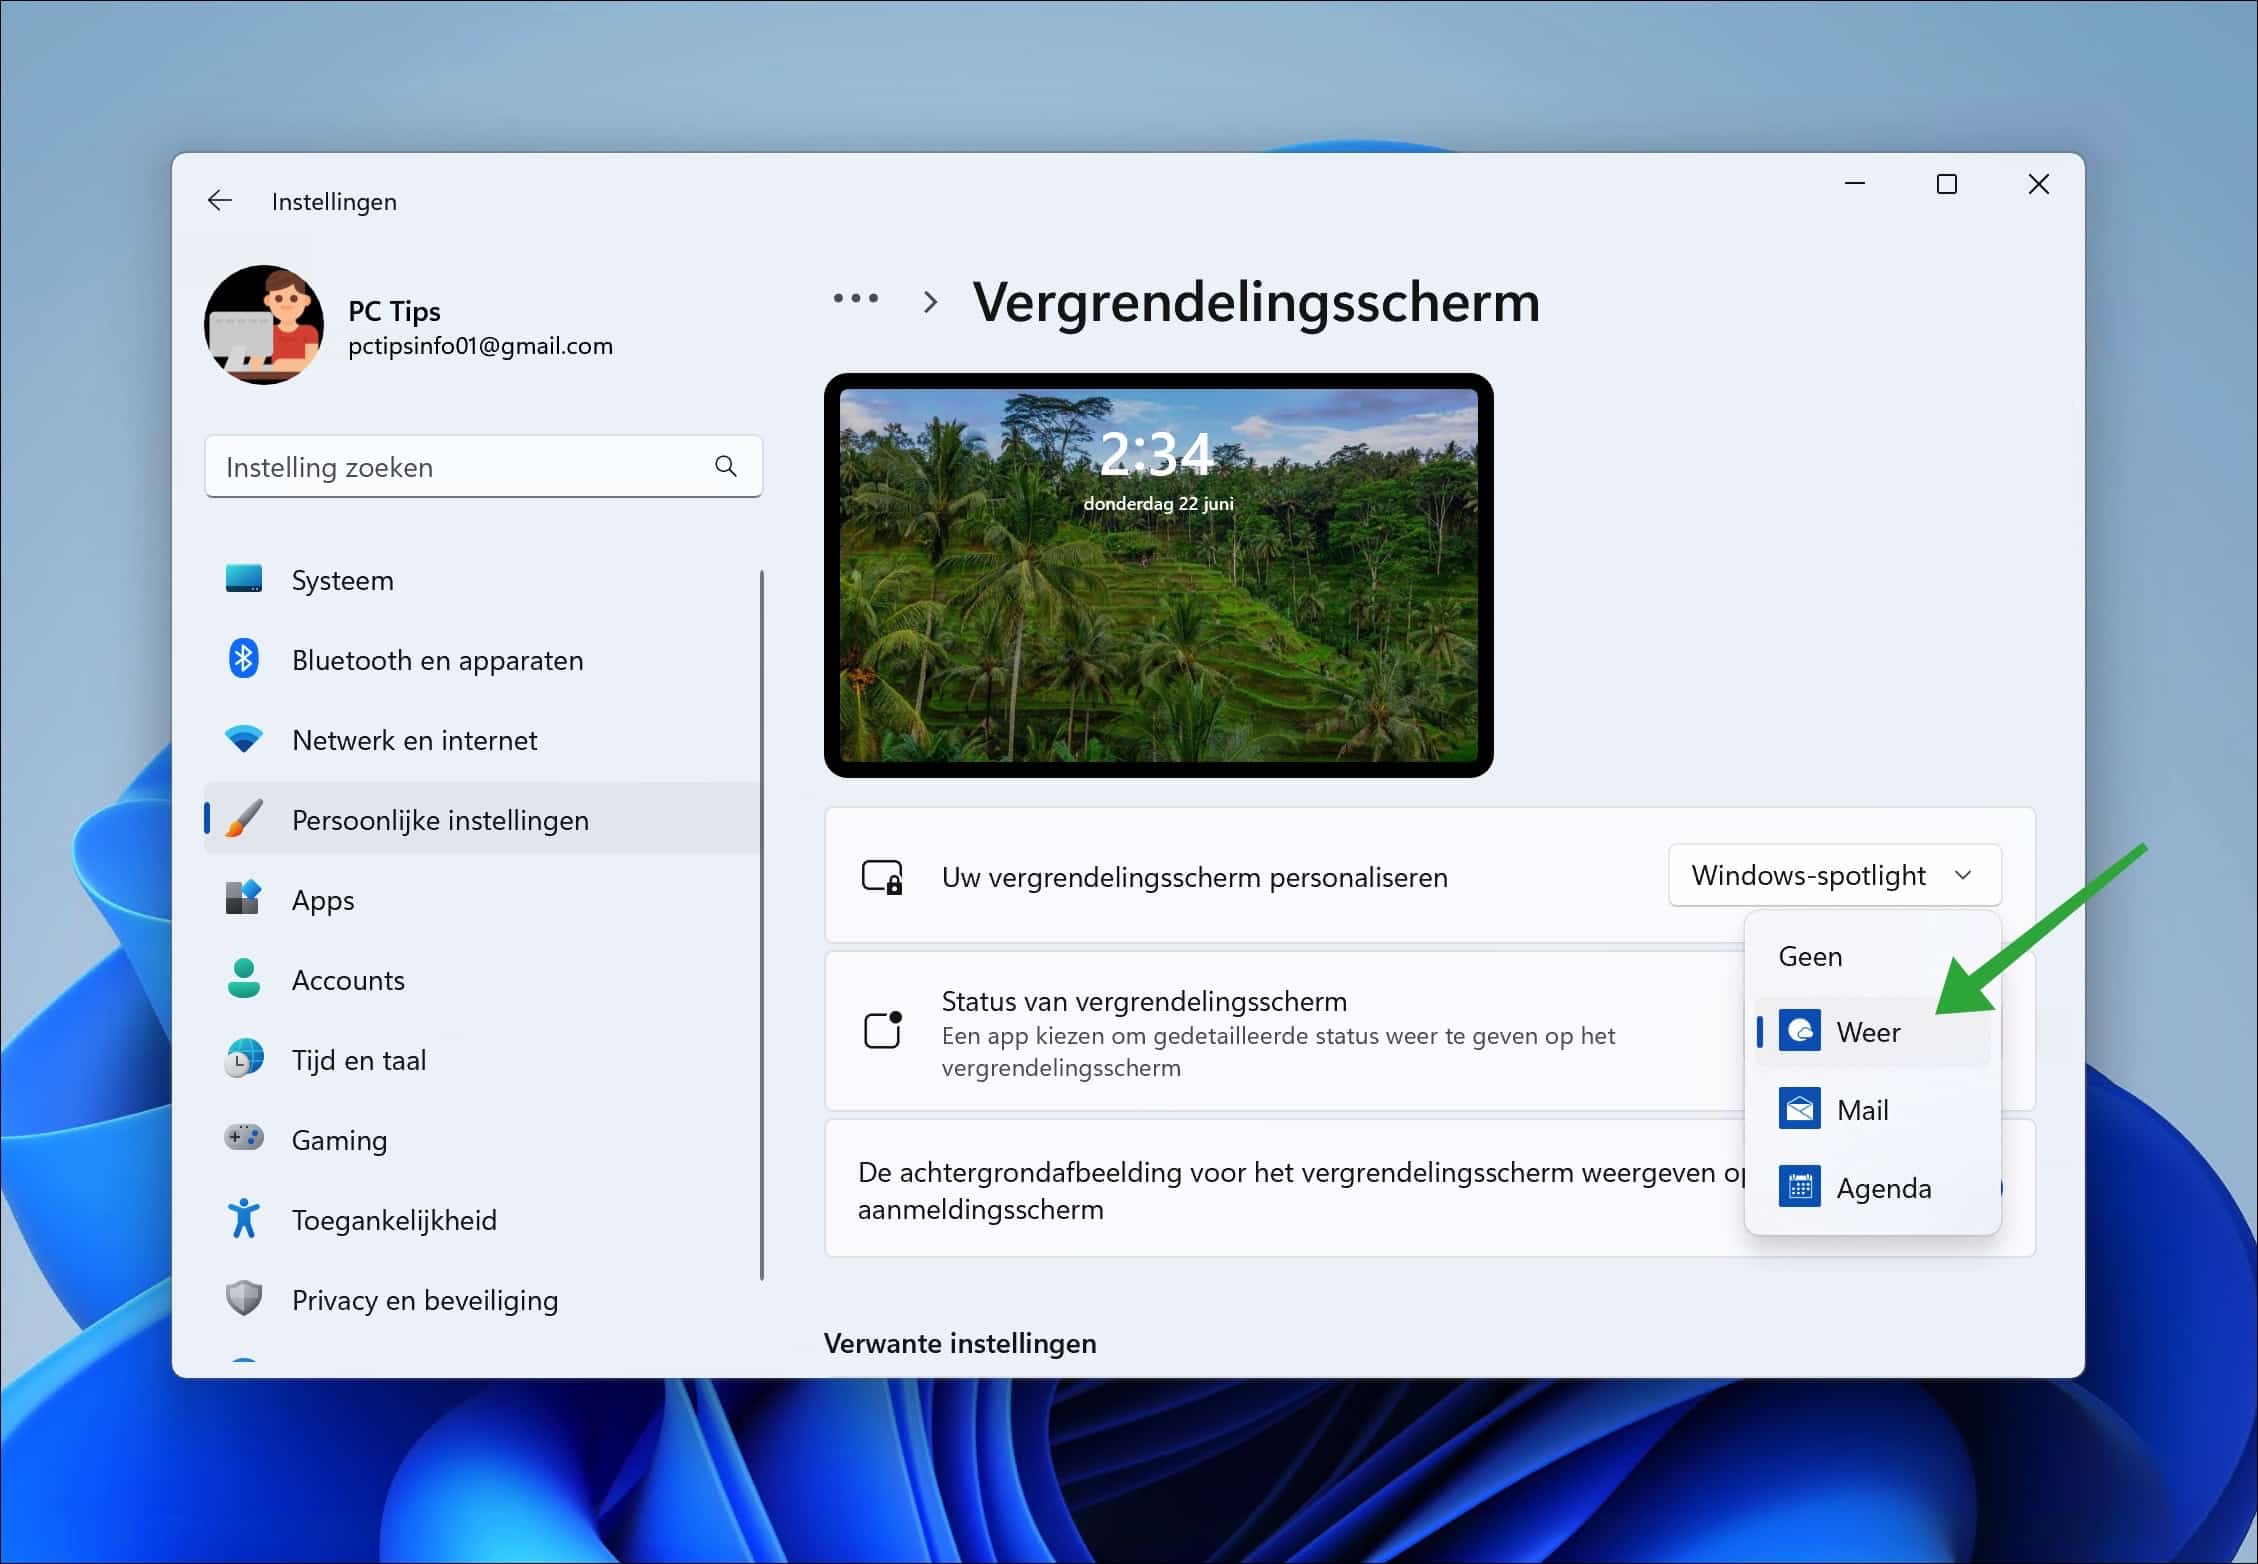The width and height of the screenshot is (2258, 1564).
Task: Open Apps settings icon in sidebar
Action: (x=243, y=898)
